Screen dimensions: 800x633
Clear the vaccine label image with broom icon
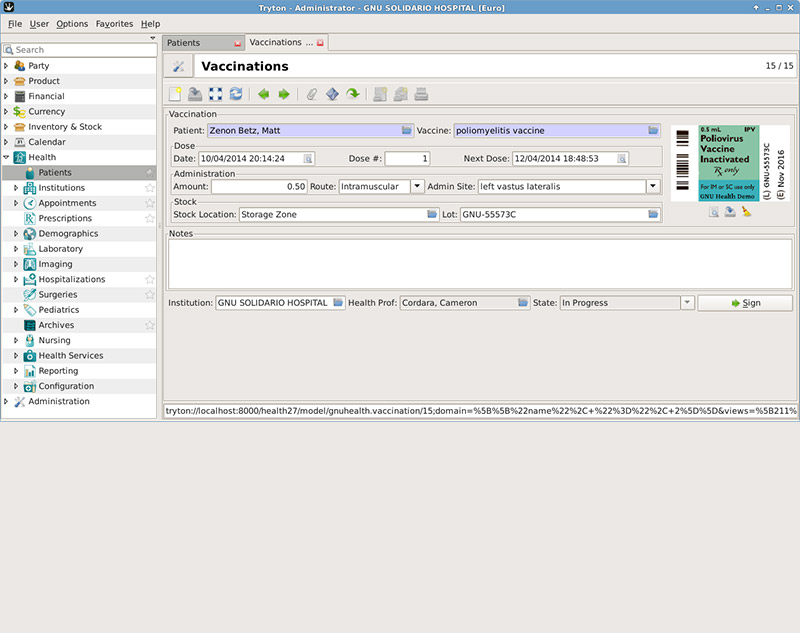tap(747, 211)
